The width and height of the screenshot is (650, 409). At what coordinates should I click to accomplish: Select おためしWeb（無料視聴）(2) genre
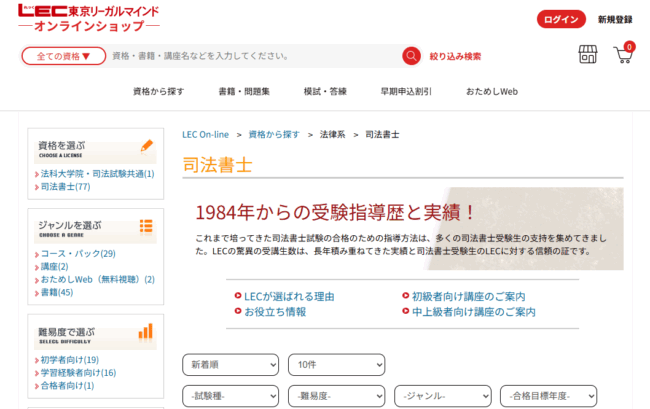click(x=97, y=279)
